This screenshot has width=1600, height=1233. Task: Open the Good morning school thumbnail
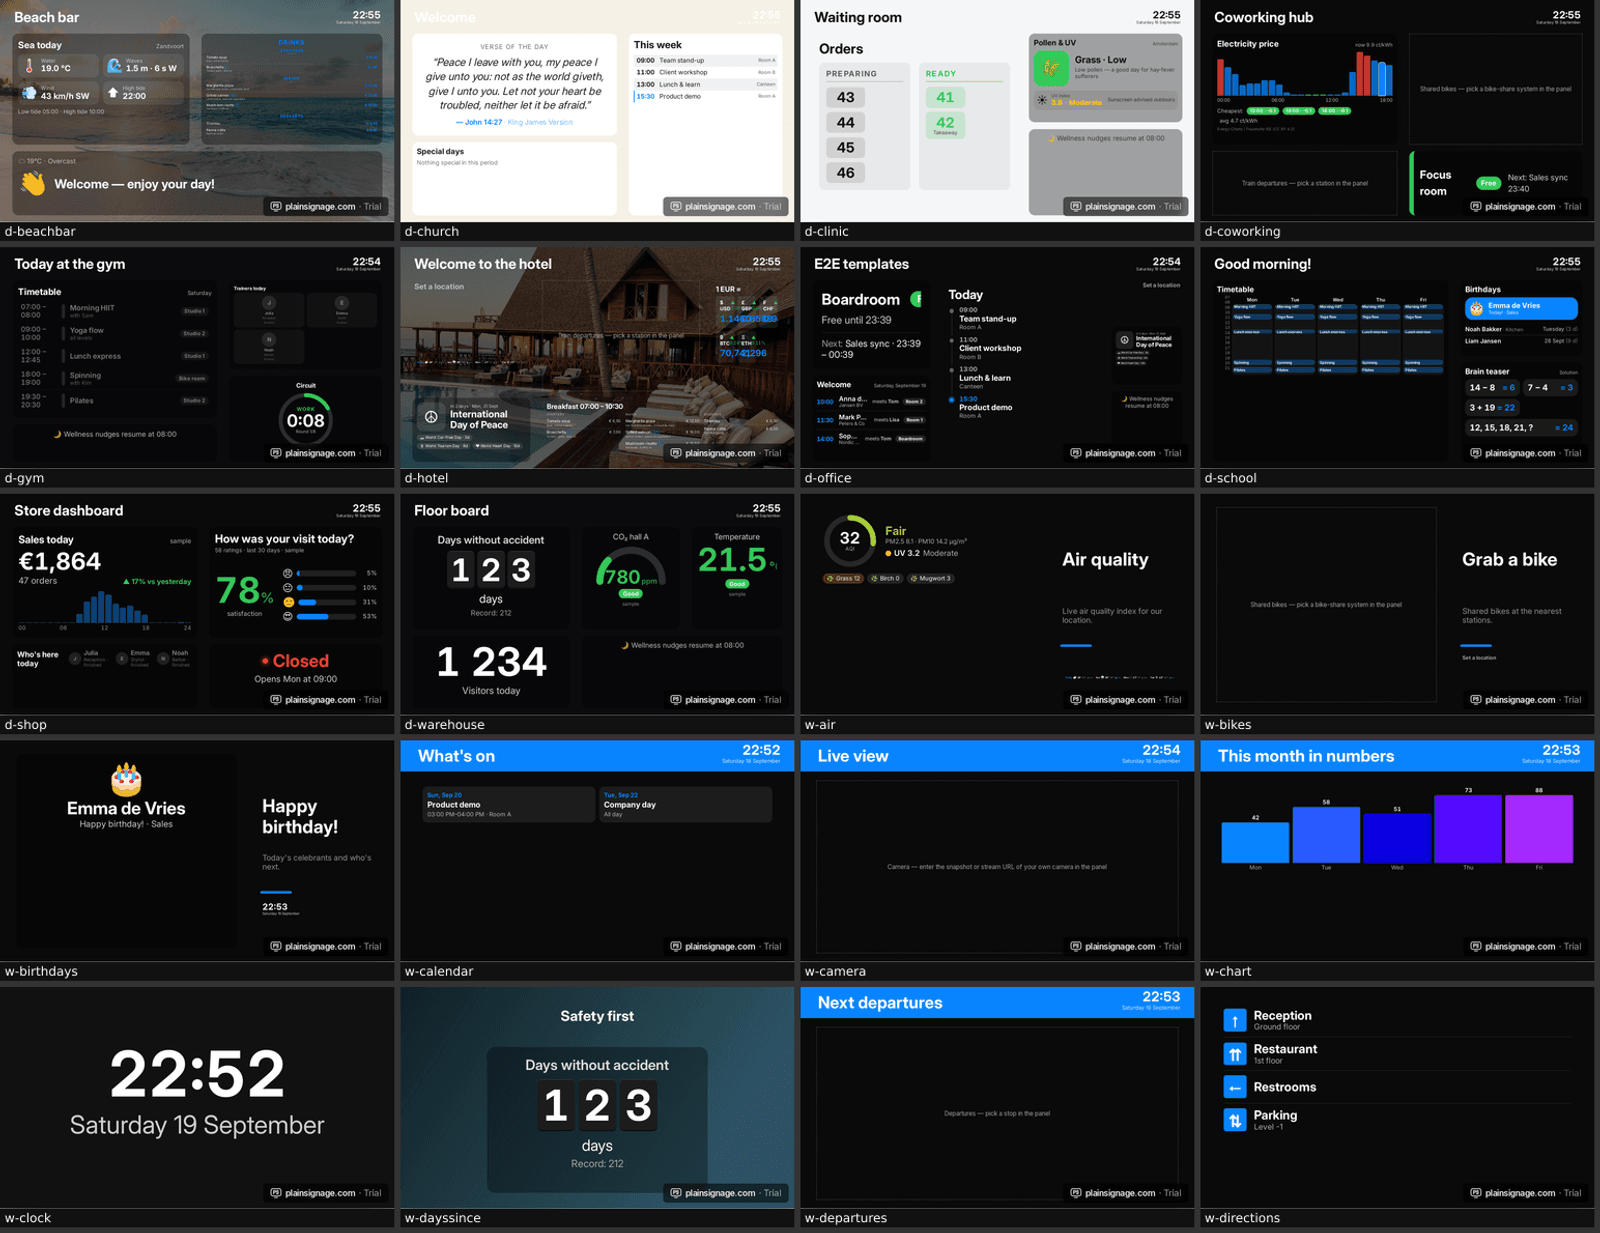pos(1397,358)
